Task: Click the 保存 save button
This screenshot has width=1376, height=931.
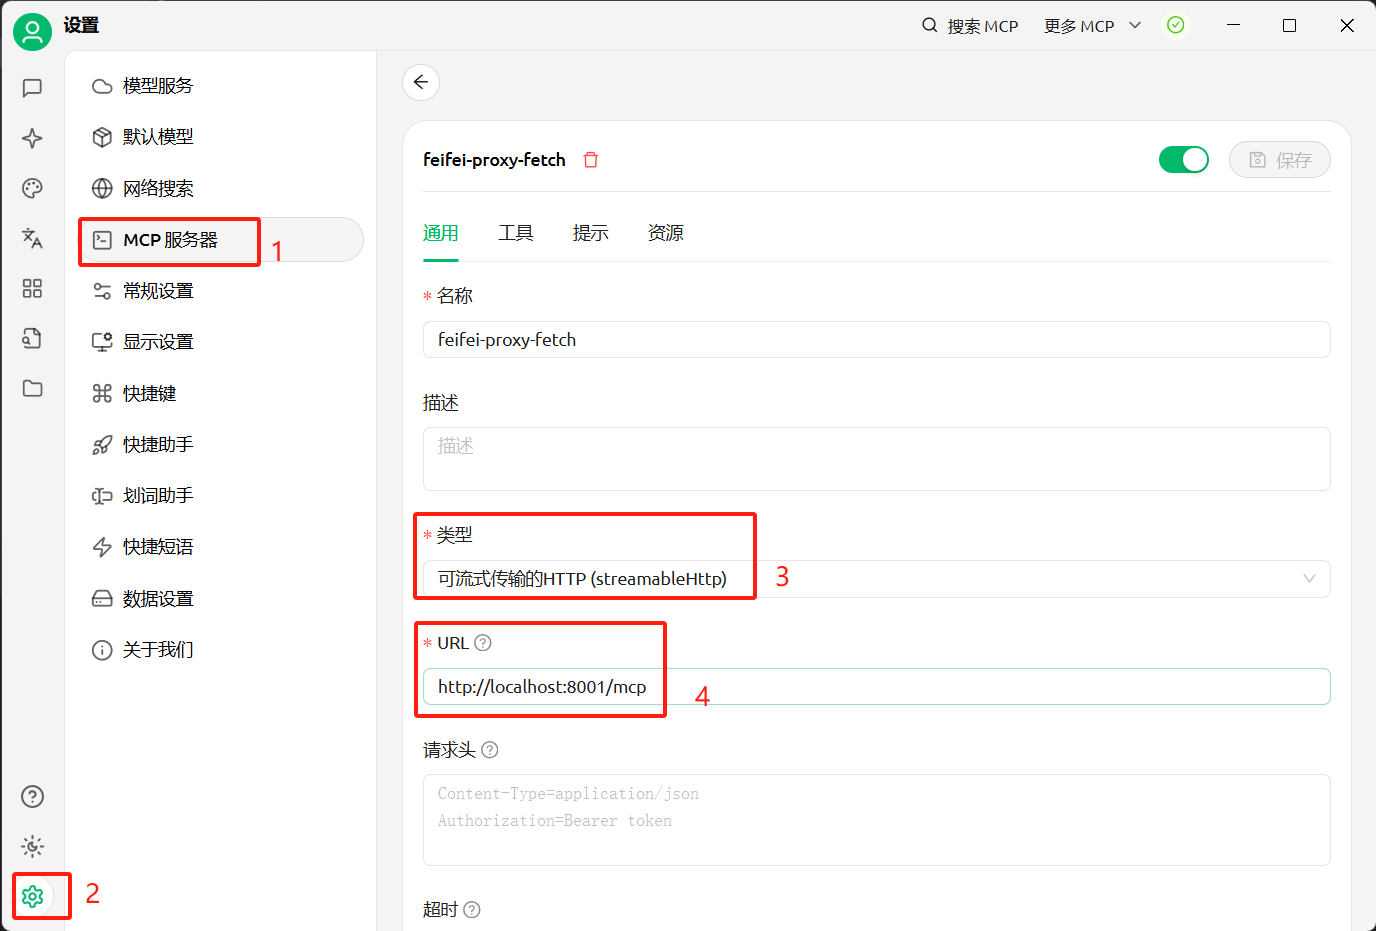Action: (1279, 160)
